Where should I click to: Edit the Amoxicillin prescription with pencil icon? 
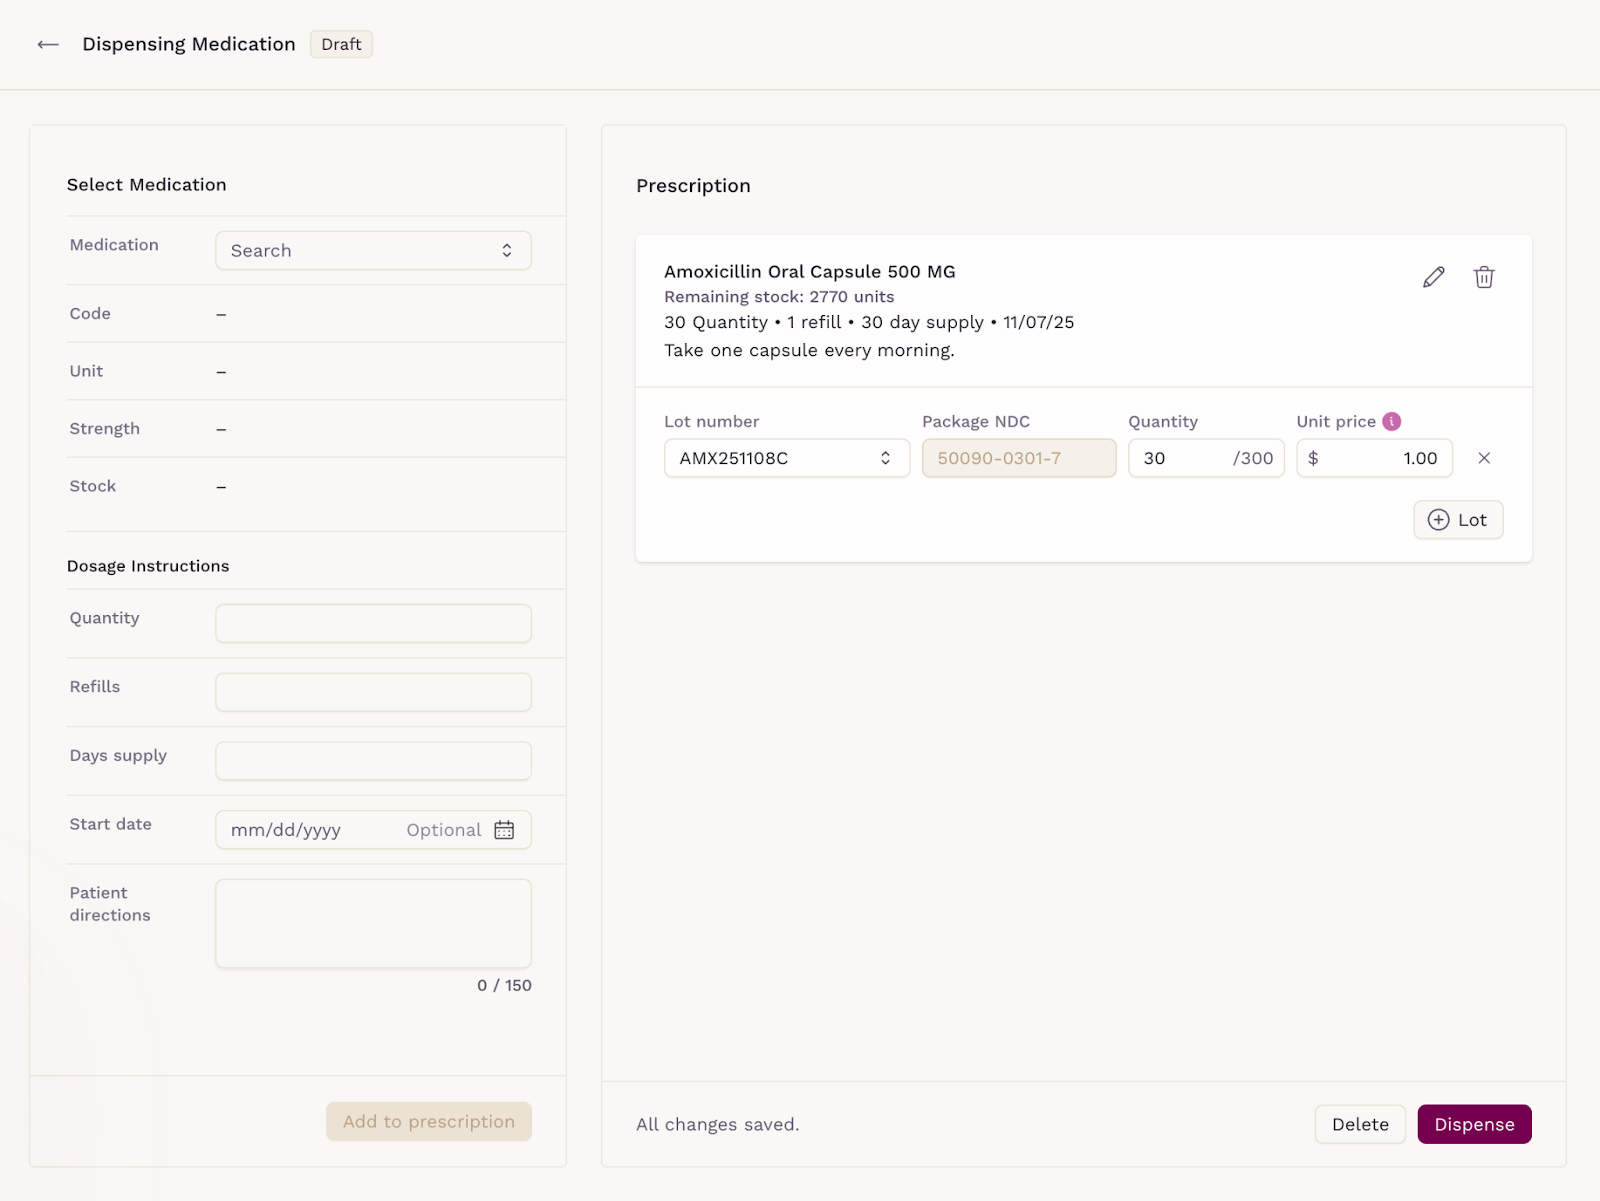[1433, 277]
